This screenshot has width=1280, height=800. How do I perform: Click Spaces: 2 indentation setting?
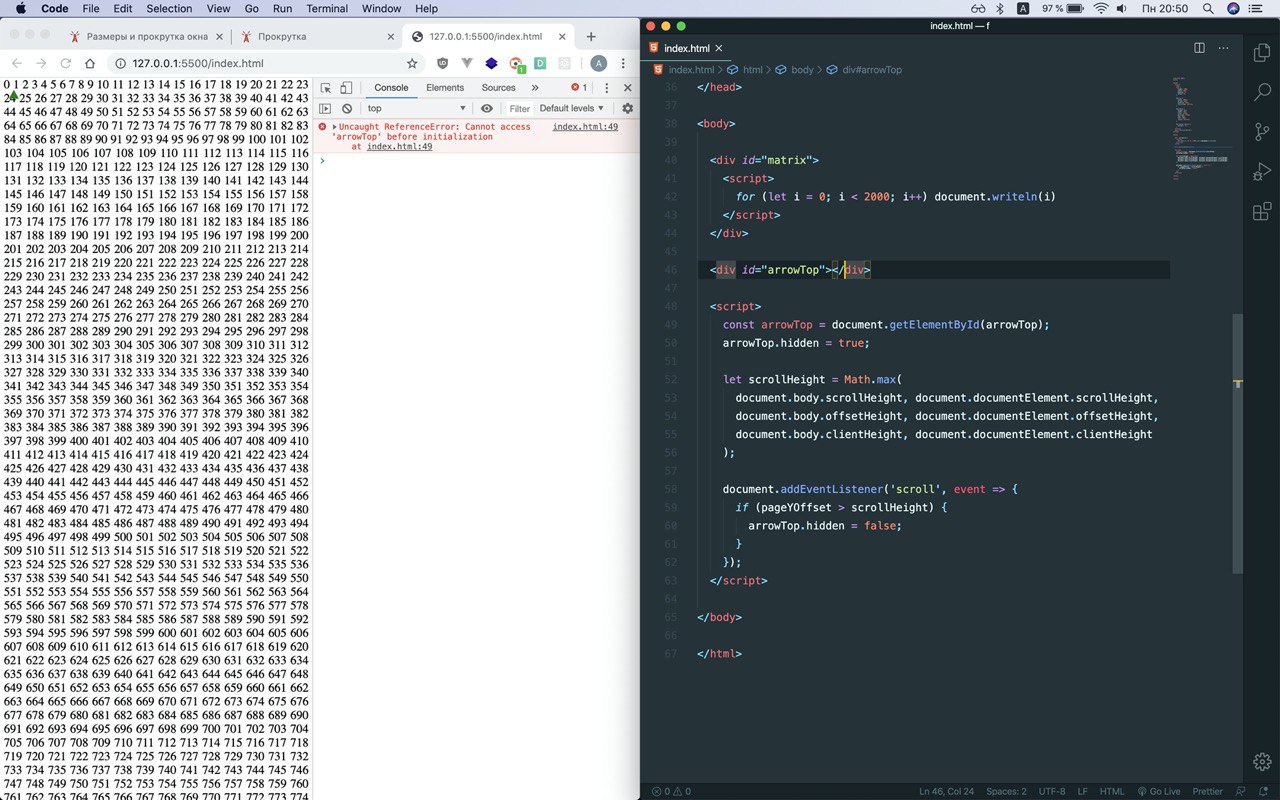[x=1006, y=792]
